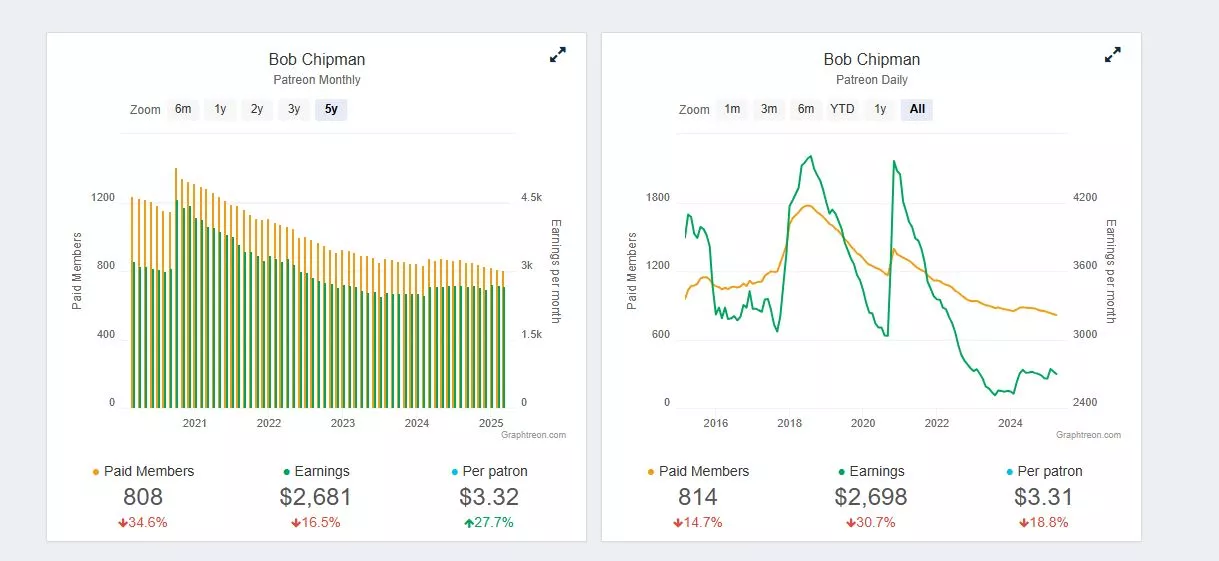Click the $2,698 earnings value

[x=871, y=497]
